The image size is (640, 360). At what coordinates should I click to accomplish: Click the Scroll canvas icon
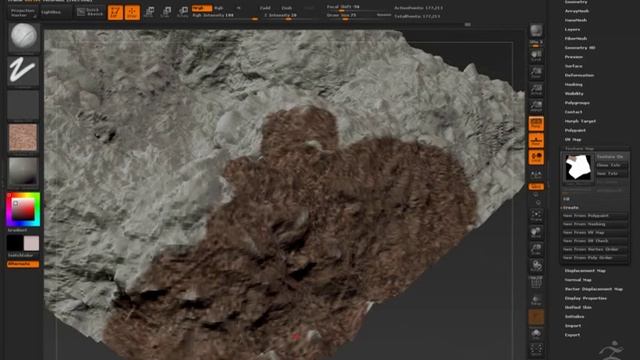[536, 56]
